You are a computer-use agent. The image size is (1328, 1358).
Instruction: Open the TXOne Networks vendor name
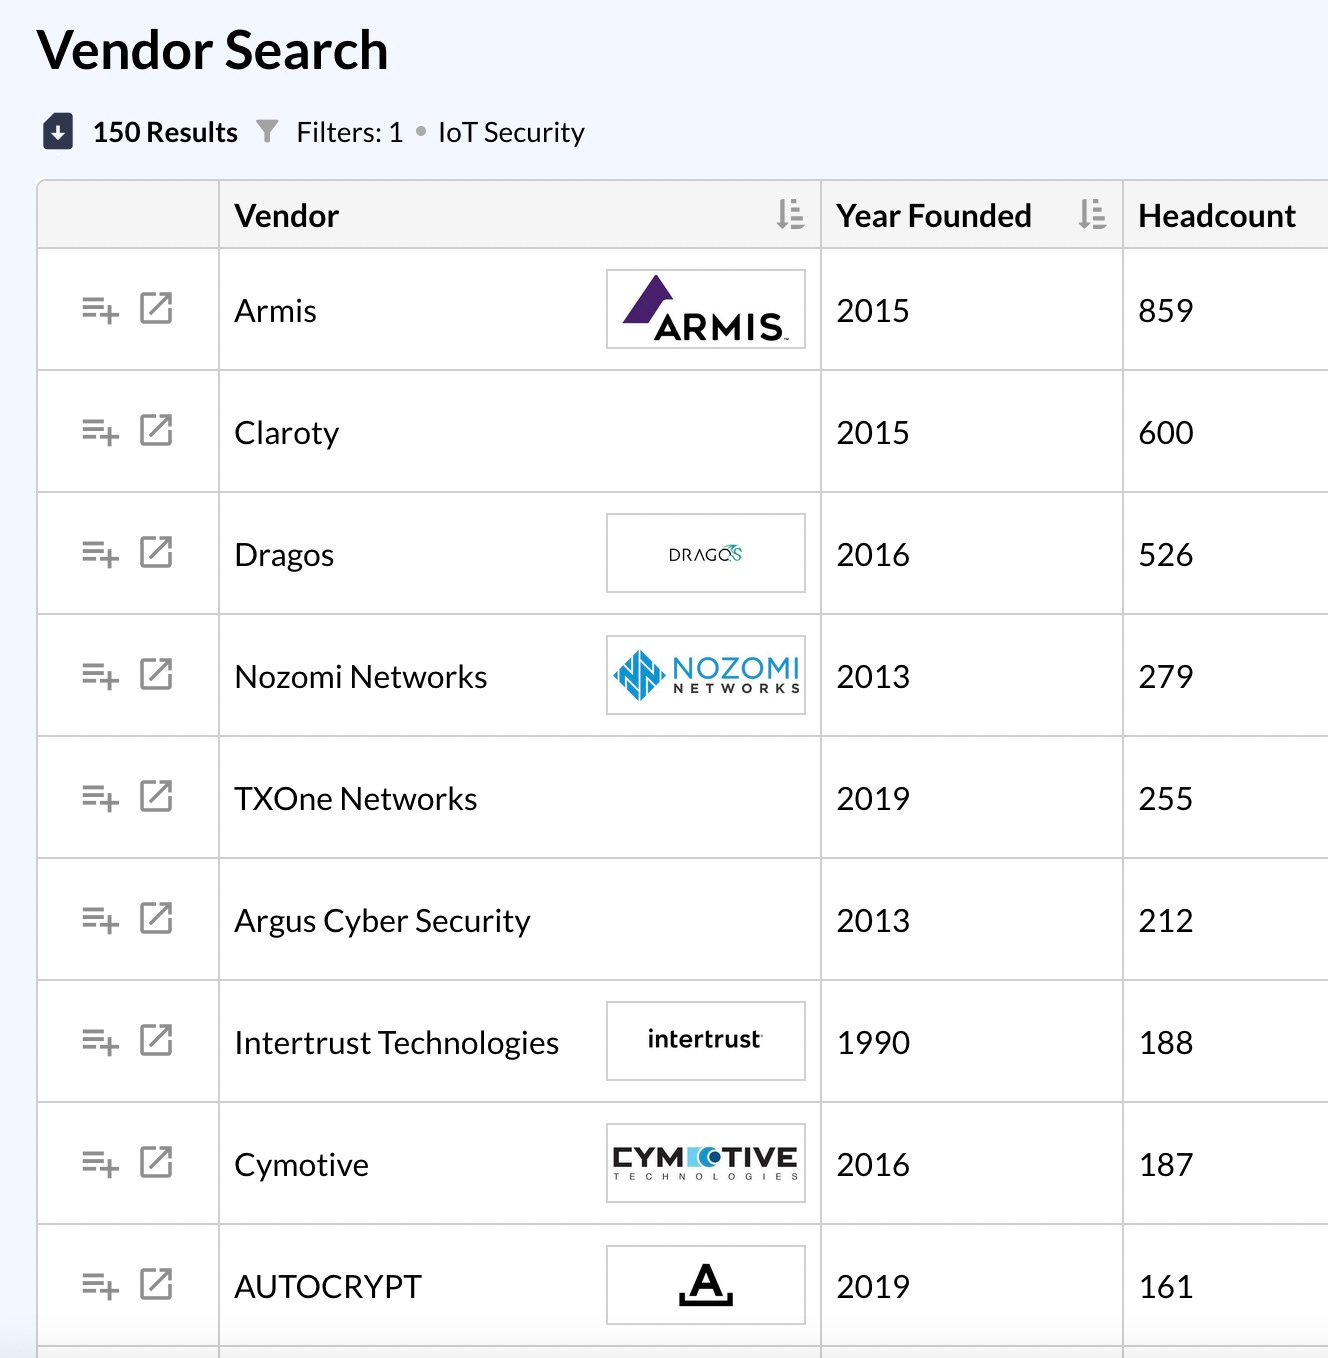pos(356,799)
